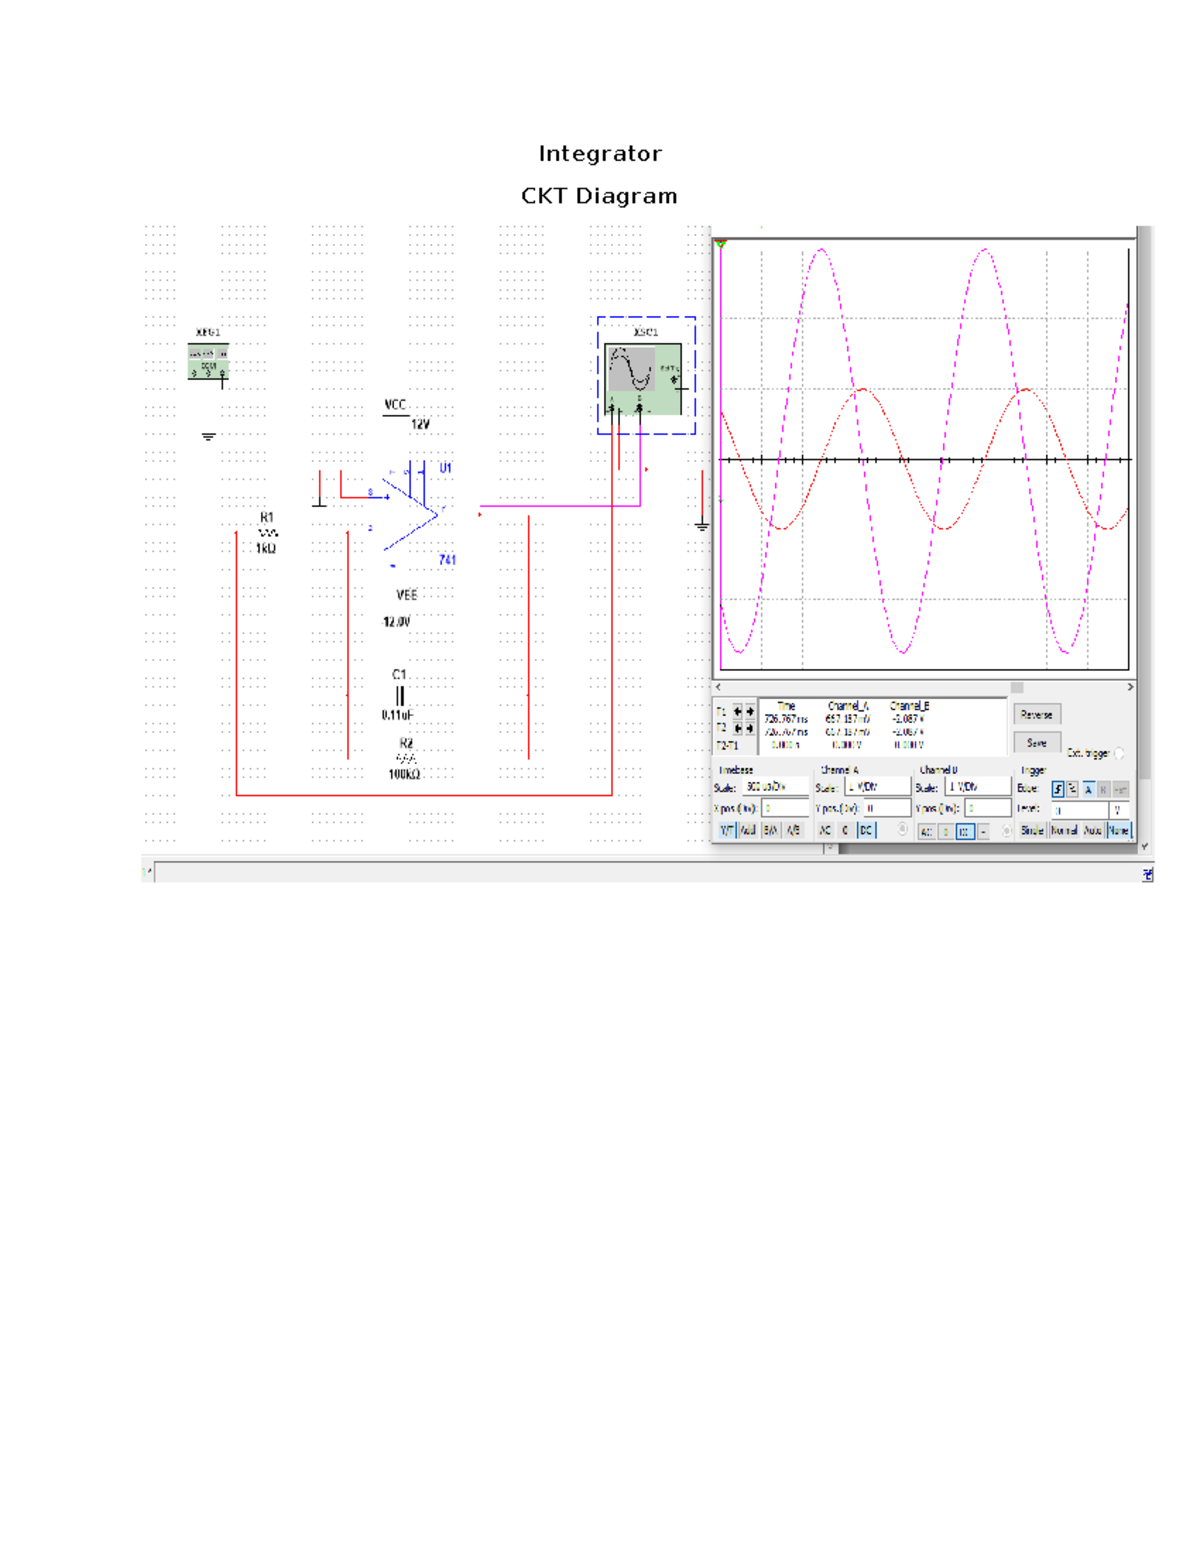Select B/A display mode
This screenshot has width=1200, height=1553.
pyautogui.click(x=770, y=829)
